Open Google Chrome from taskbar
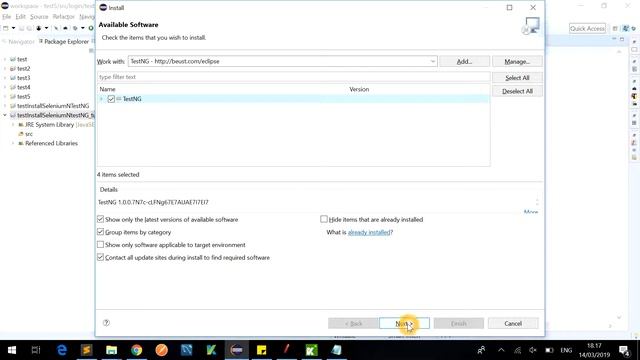 tap(136, 350)
